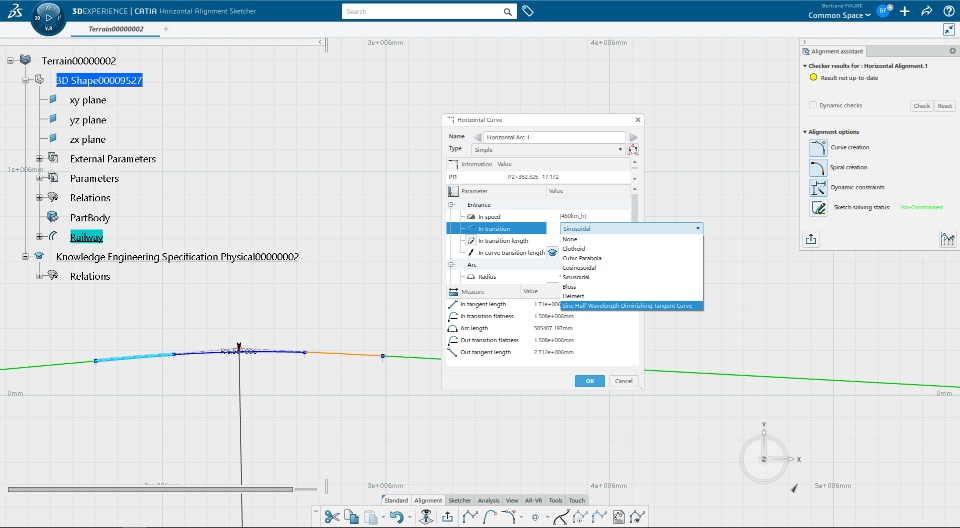Click the Cut scissors icon
Image resolution: width=960 pixels, height=528 pixels.
tap(332, 517)
